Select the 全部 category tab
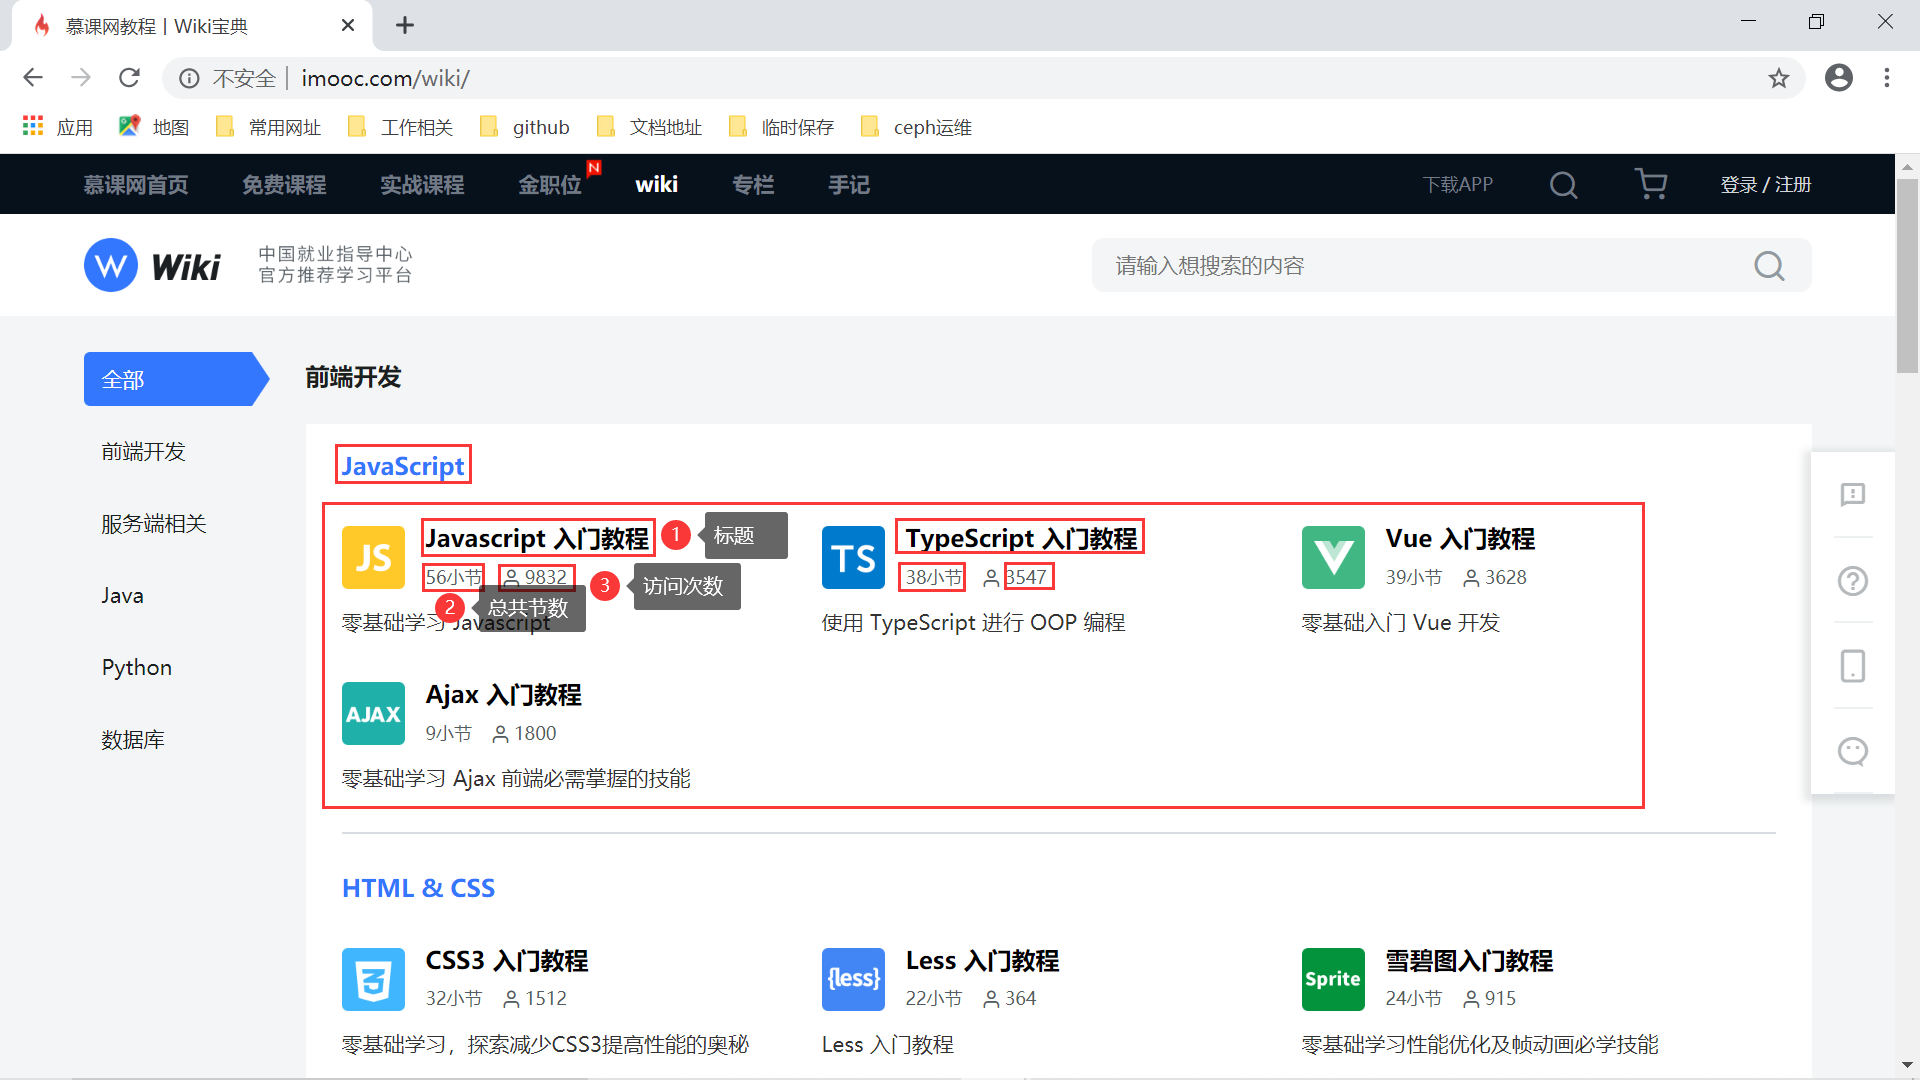The image size is (1920, 1080). pos(176,379)
